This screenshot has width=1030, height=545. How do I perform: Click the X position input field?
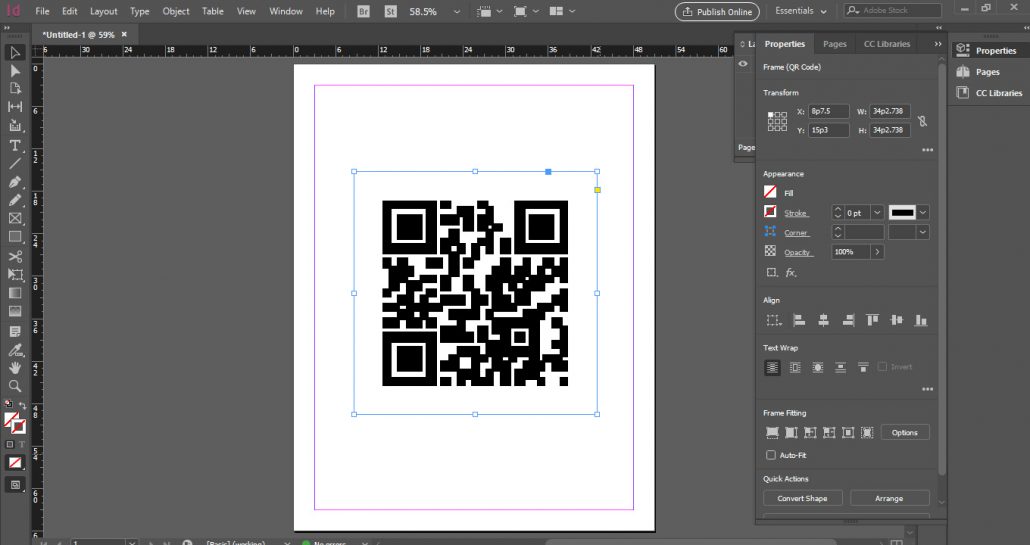829,112
